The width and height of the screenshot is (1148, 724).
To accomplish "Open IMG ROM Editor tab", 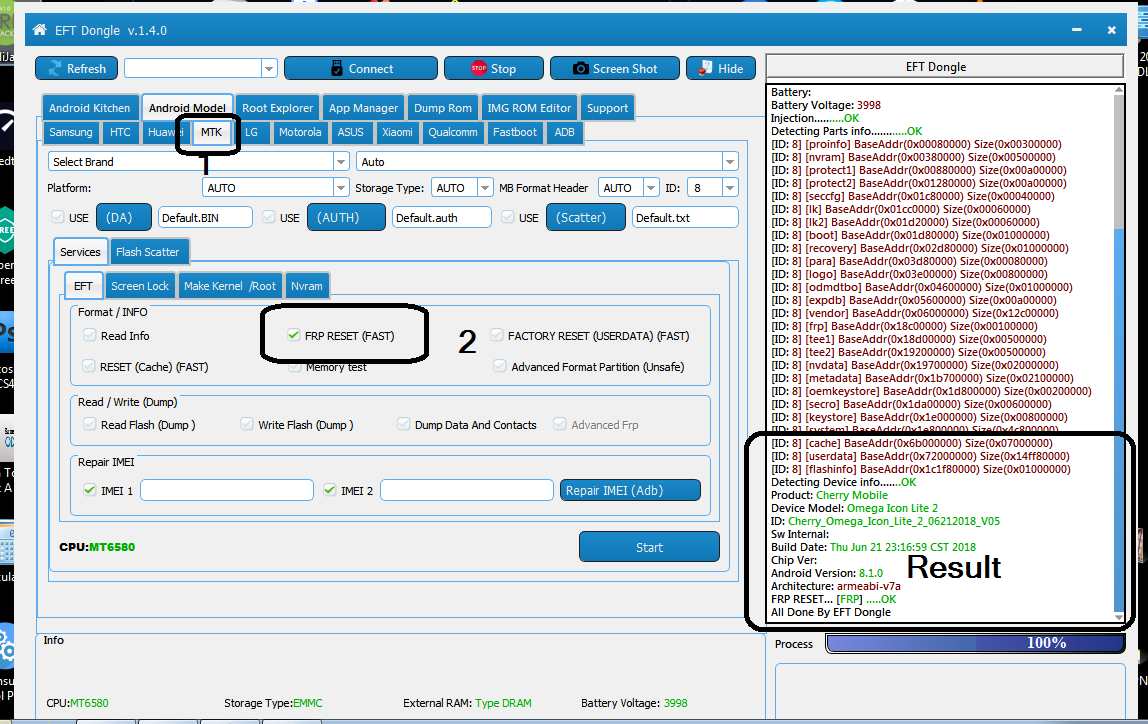I will point(529,108).
